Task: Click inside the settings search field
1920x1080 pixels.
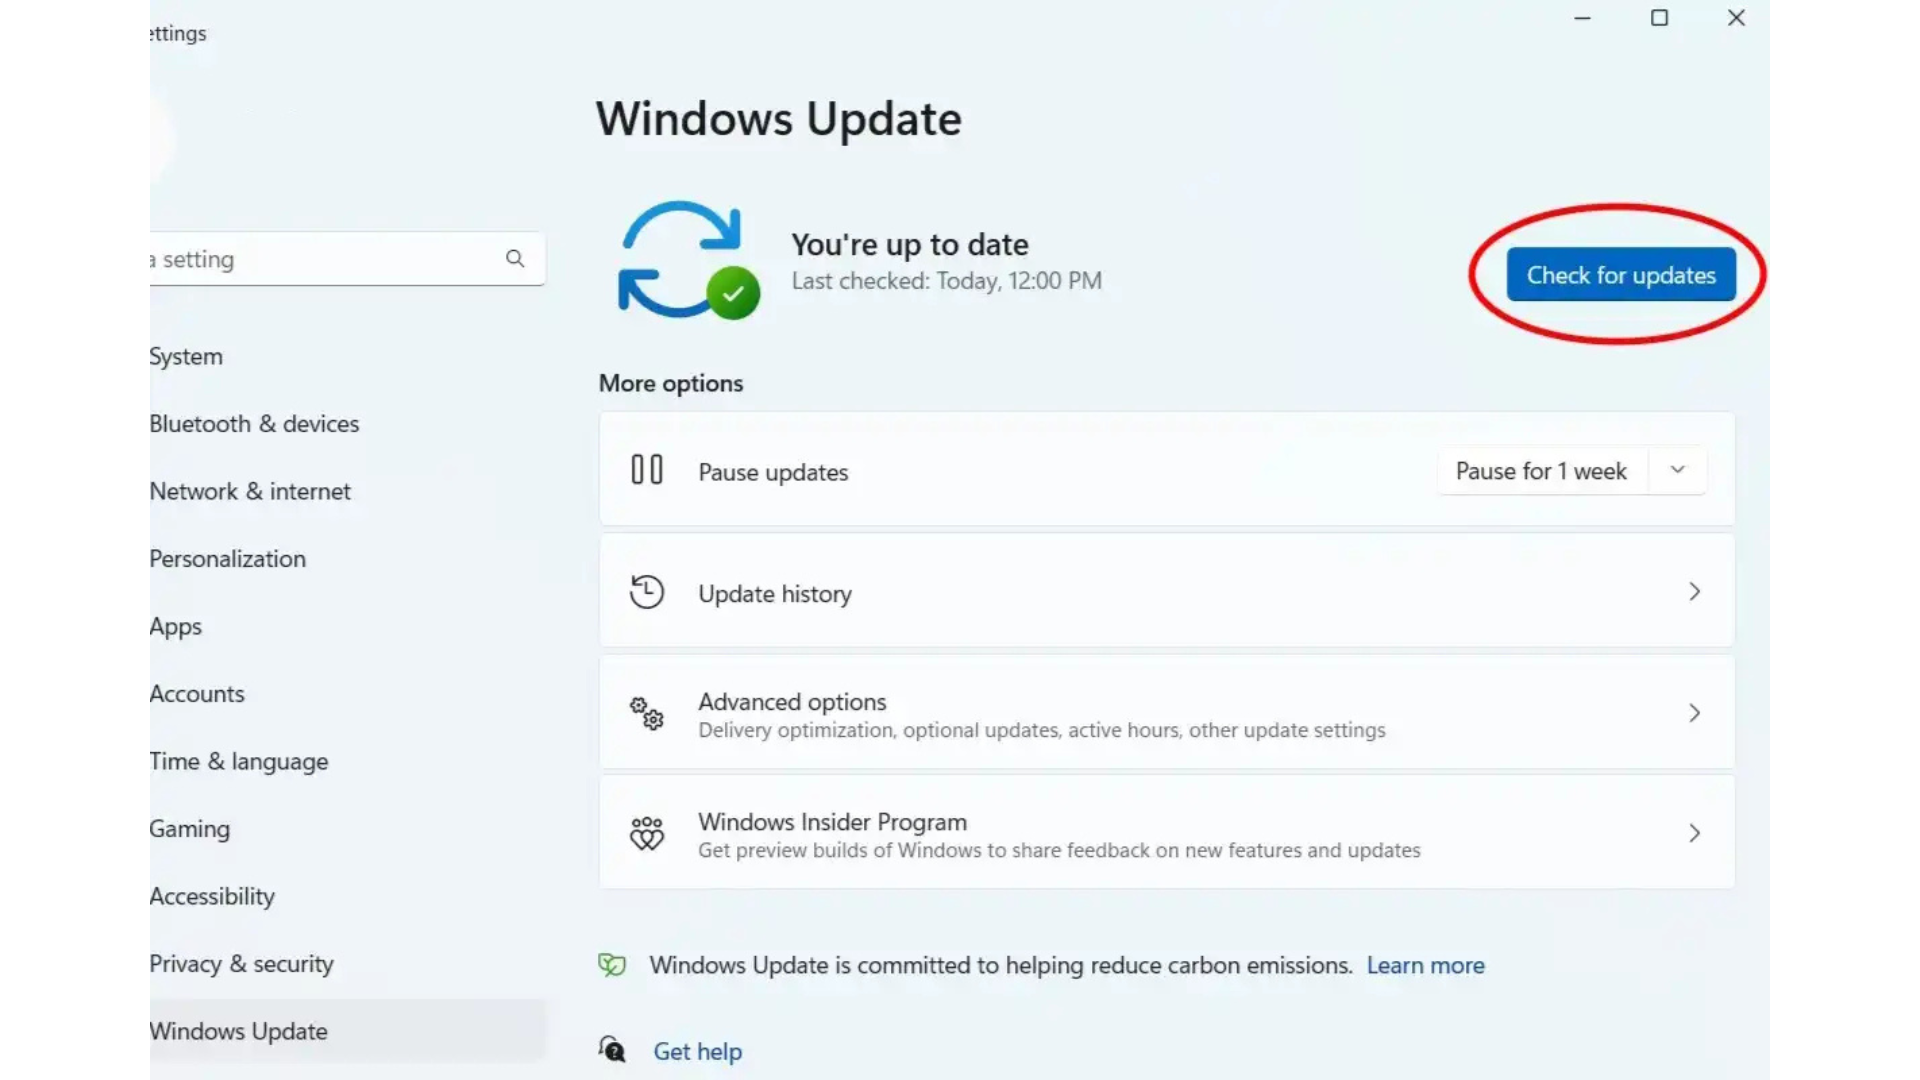Action: click(300, 258)
